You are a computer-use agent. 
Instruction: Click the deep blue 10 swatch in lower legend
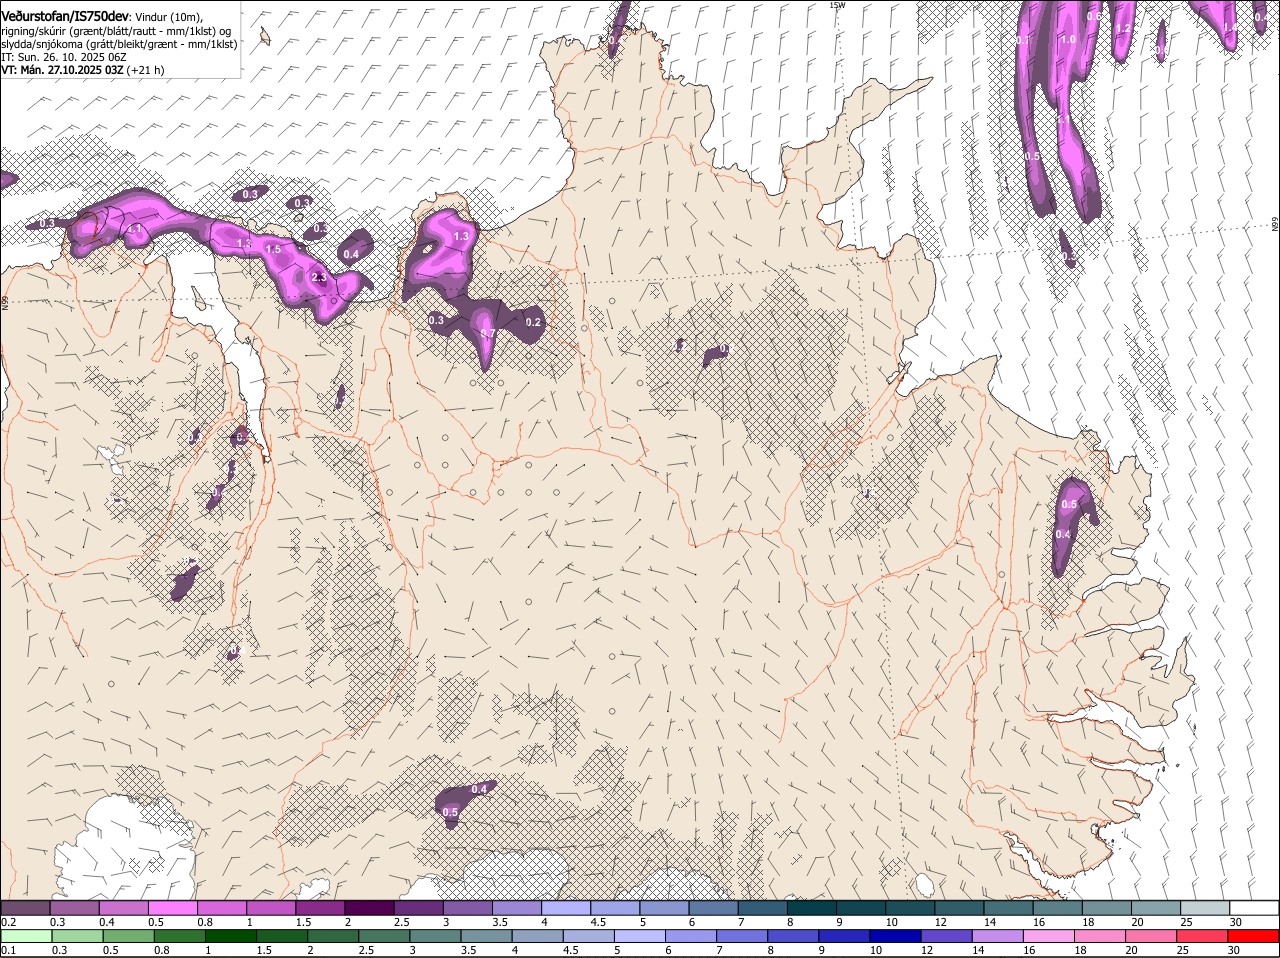897,936
